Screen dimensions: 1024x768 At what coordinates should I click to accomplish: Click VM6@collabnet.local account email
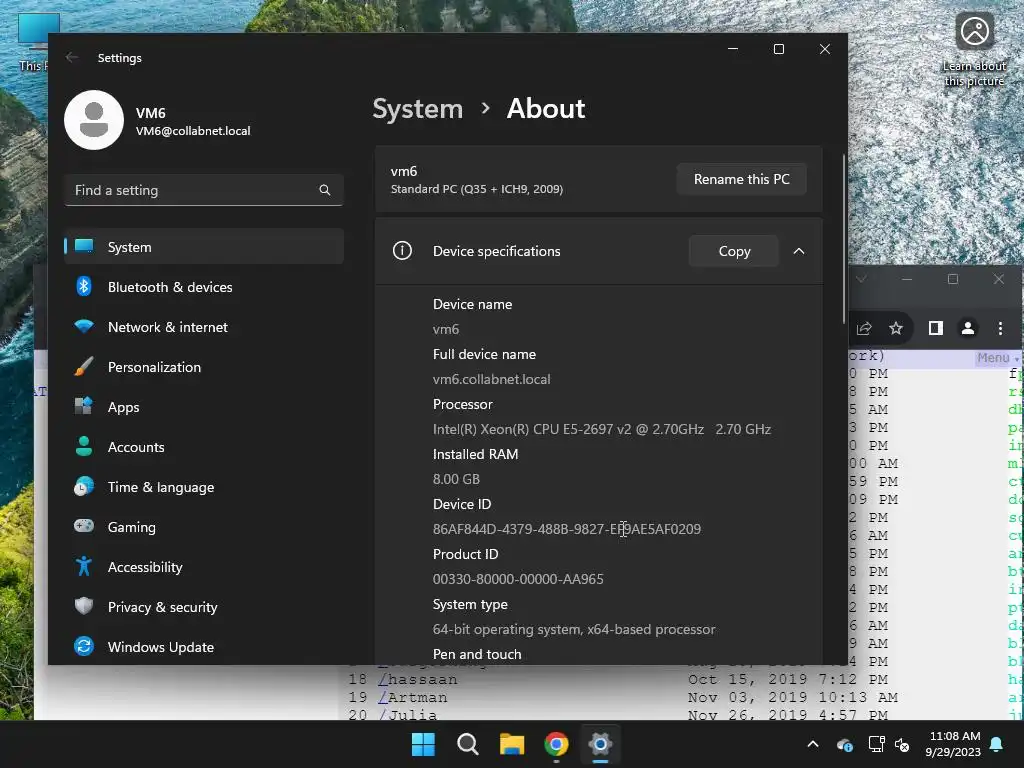click(x=193, y=131)
